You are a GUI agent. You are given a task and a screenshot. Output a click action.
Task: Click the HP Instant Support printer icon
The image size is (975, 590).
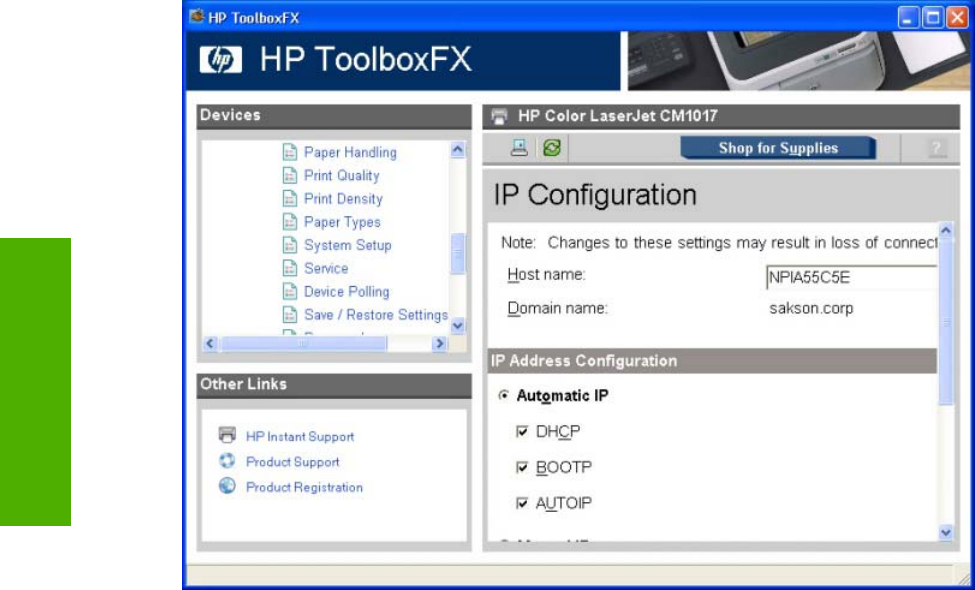point(227,435)
